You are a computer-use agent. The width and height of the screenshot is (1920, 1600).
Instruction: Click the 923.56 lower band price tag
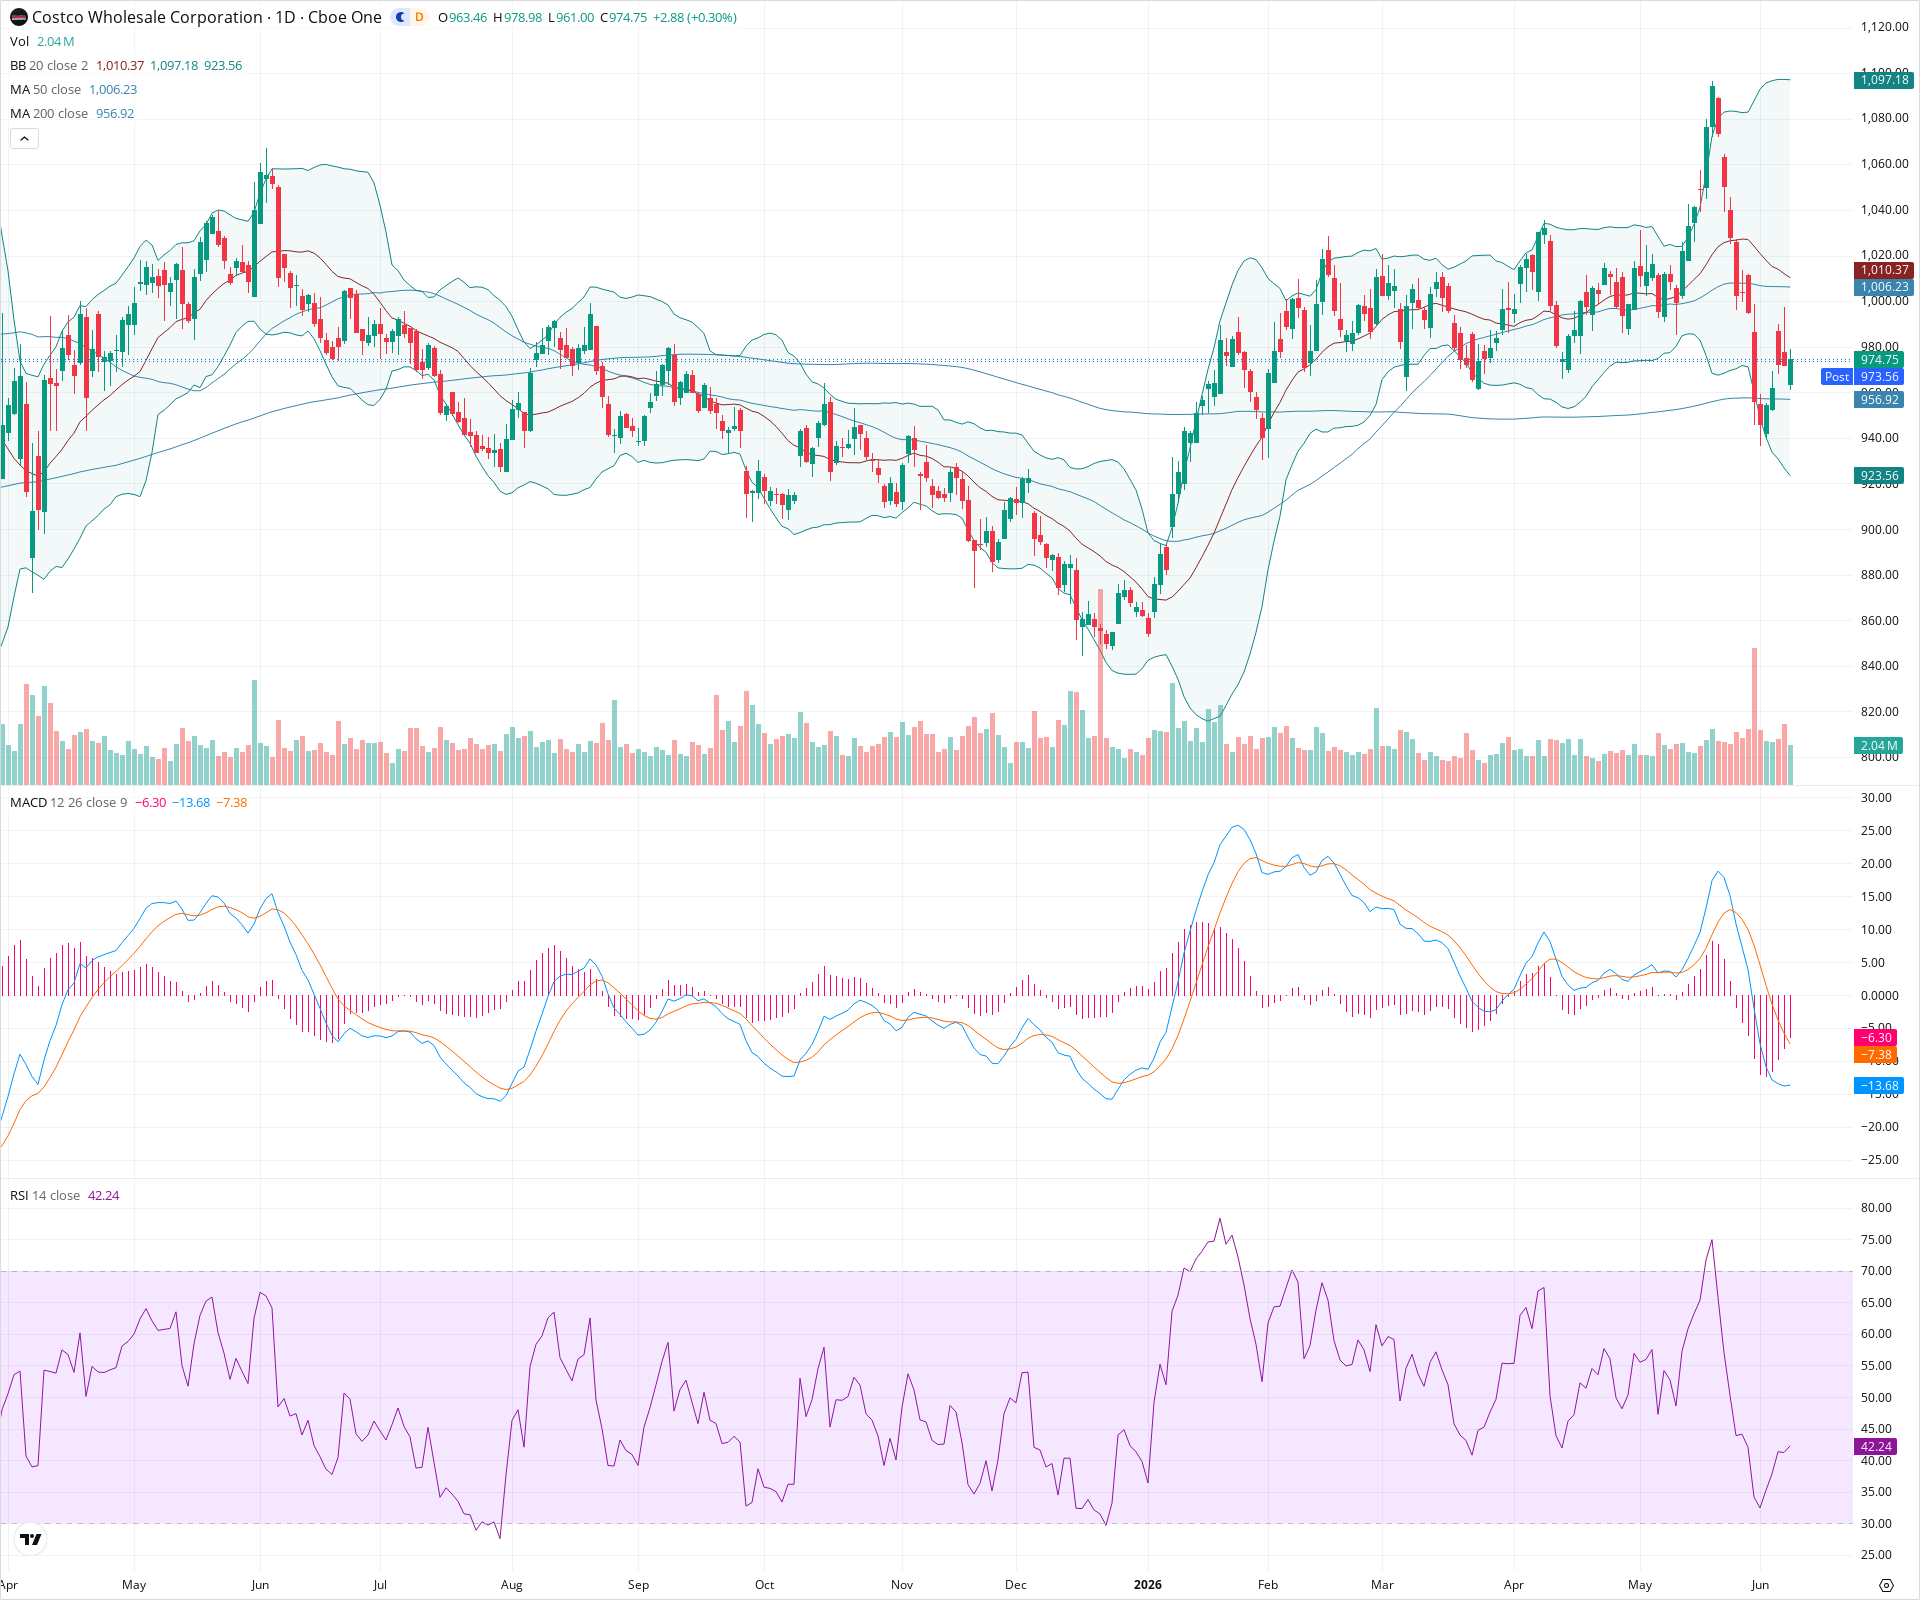[1879, 476]
